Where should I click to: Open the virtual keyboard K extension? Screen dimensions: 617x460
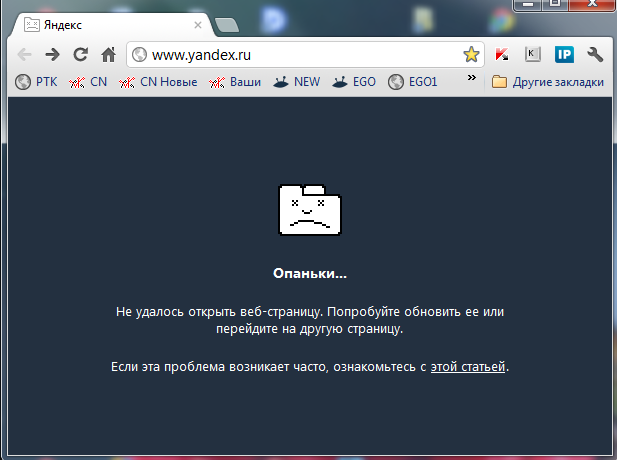[x=532, y=54]
